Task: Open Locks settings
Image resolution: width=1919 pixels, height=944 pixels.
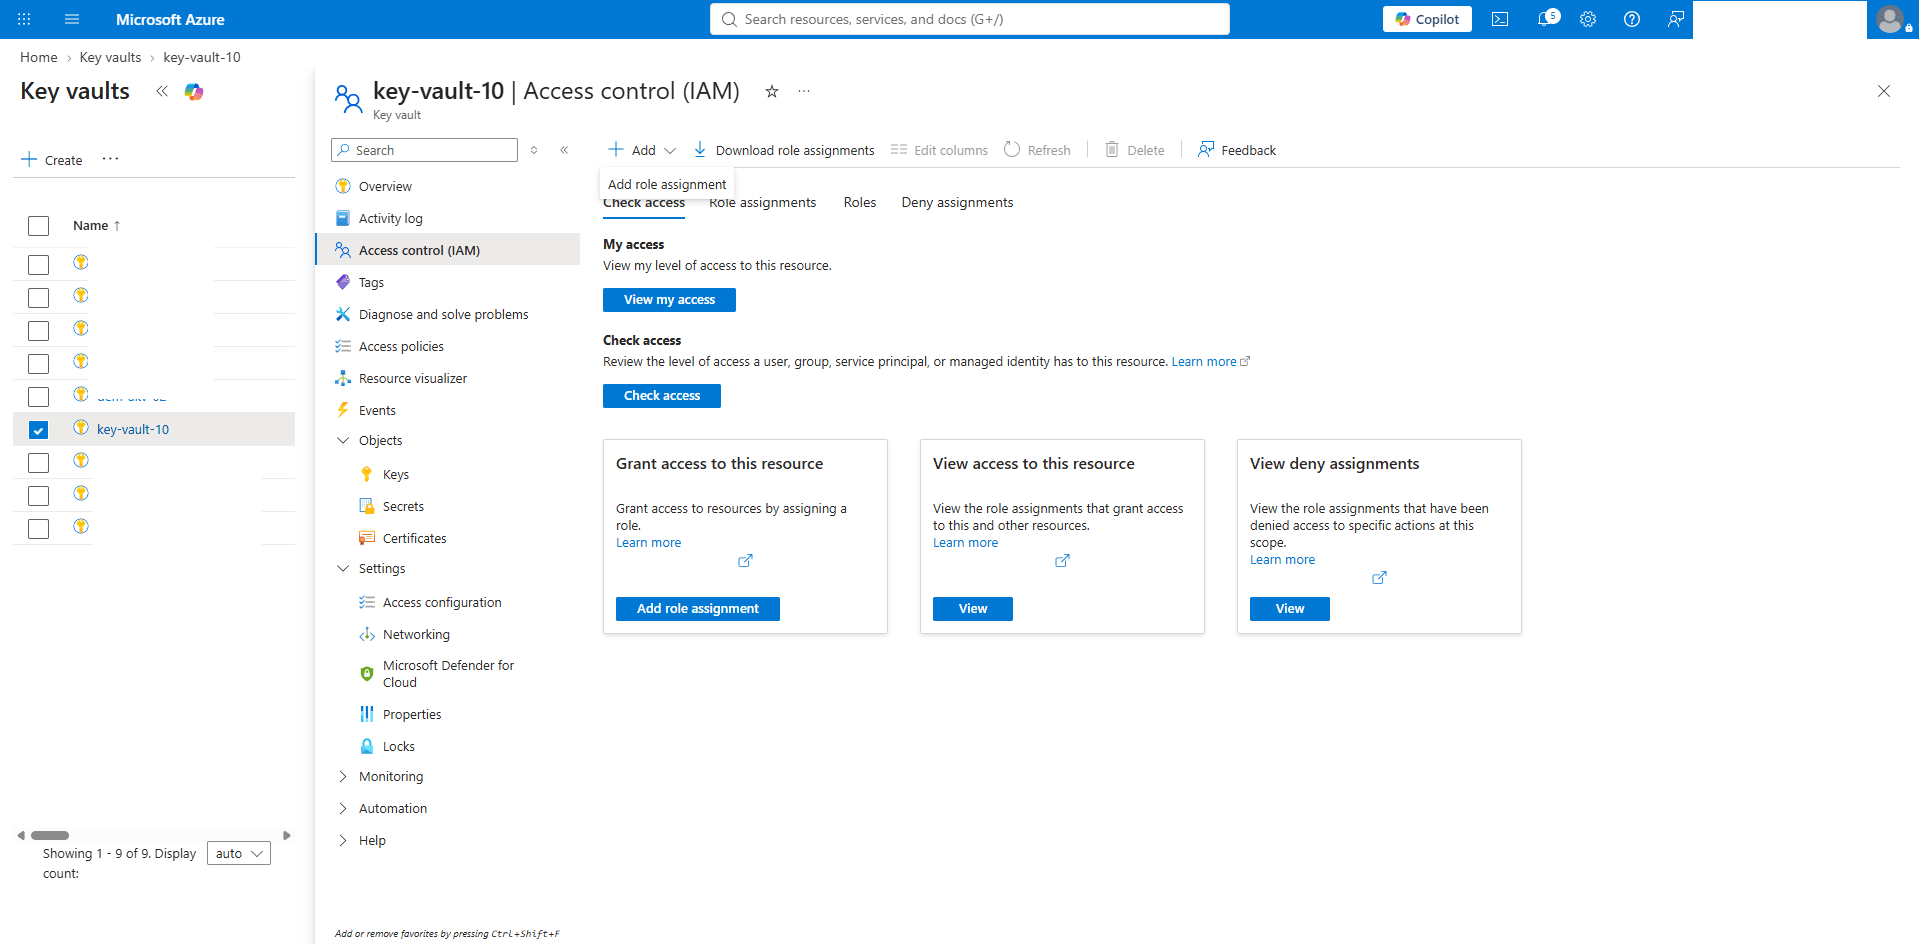Action: [398, 746]
